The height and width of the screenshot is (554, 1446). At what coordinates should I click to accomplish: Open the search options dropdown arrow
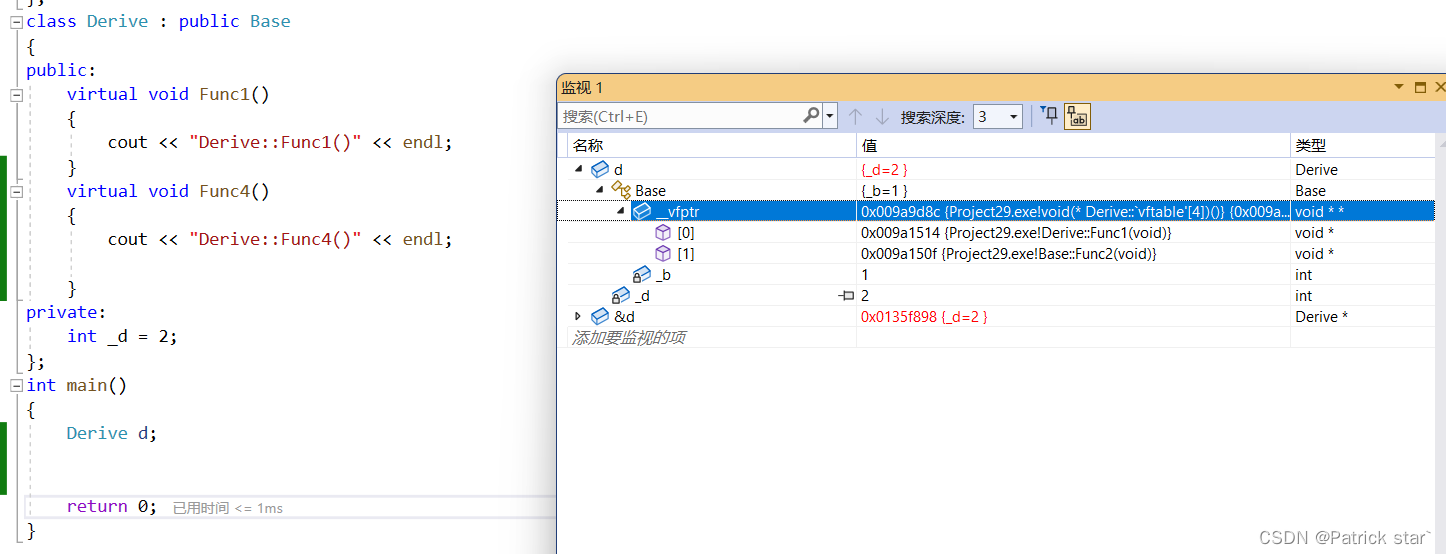coord(830,116)
